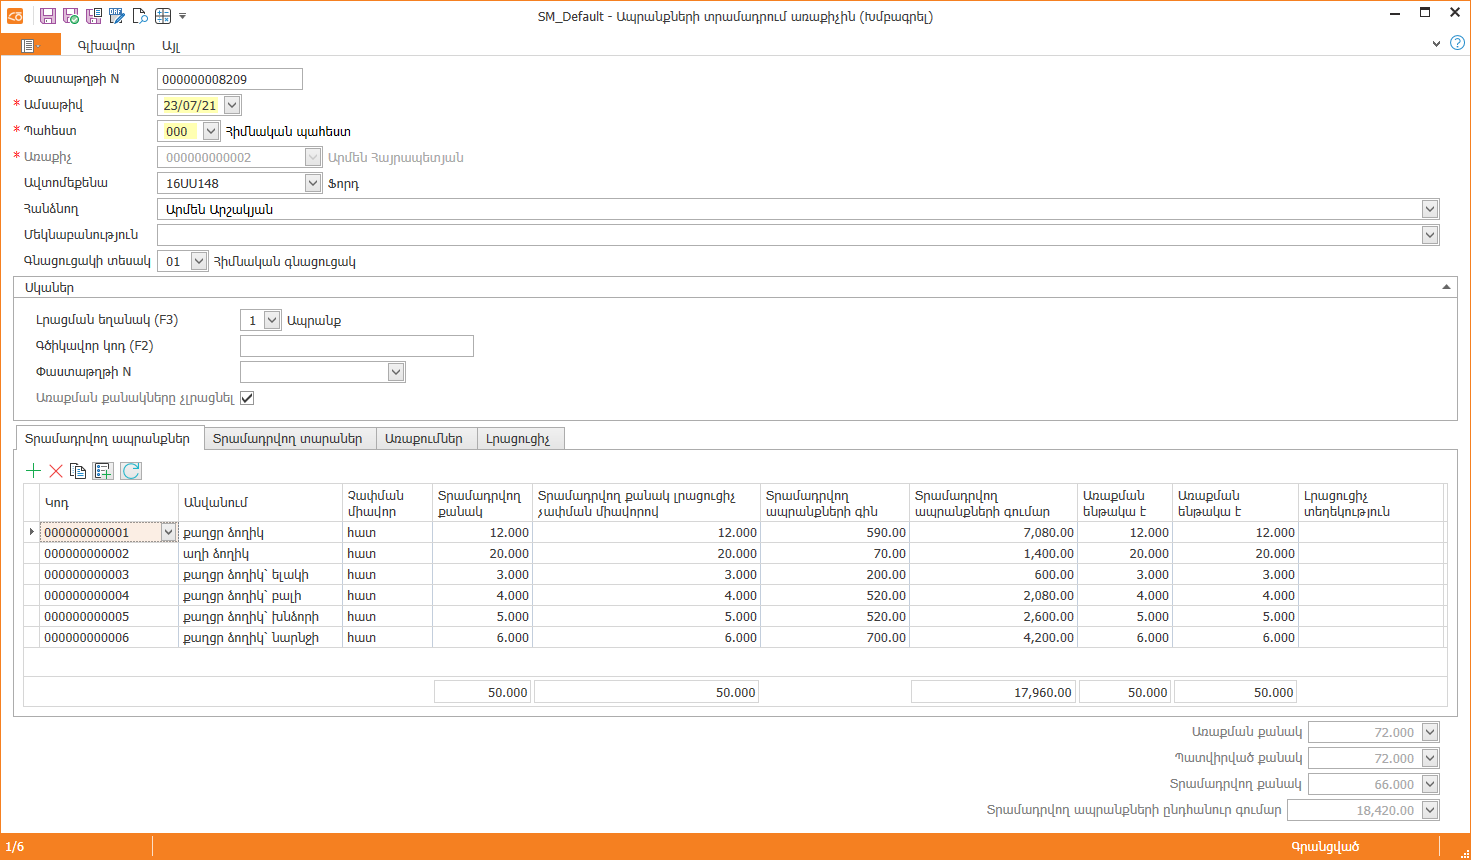Click the աղի ձողիկ name cell
Viewport: 1471px width, 860px height.
click(x=260, y=554)
